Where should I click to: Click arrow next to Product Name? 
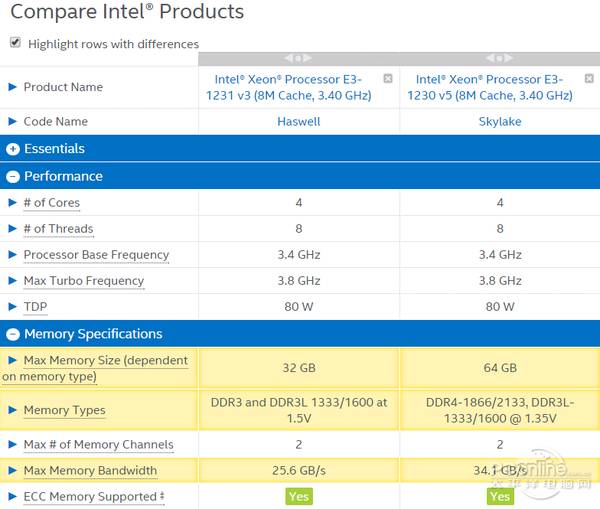pos(13,87)
